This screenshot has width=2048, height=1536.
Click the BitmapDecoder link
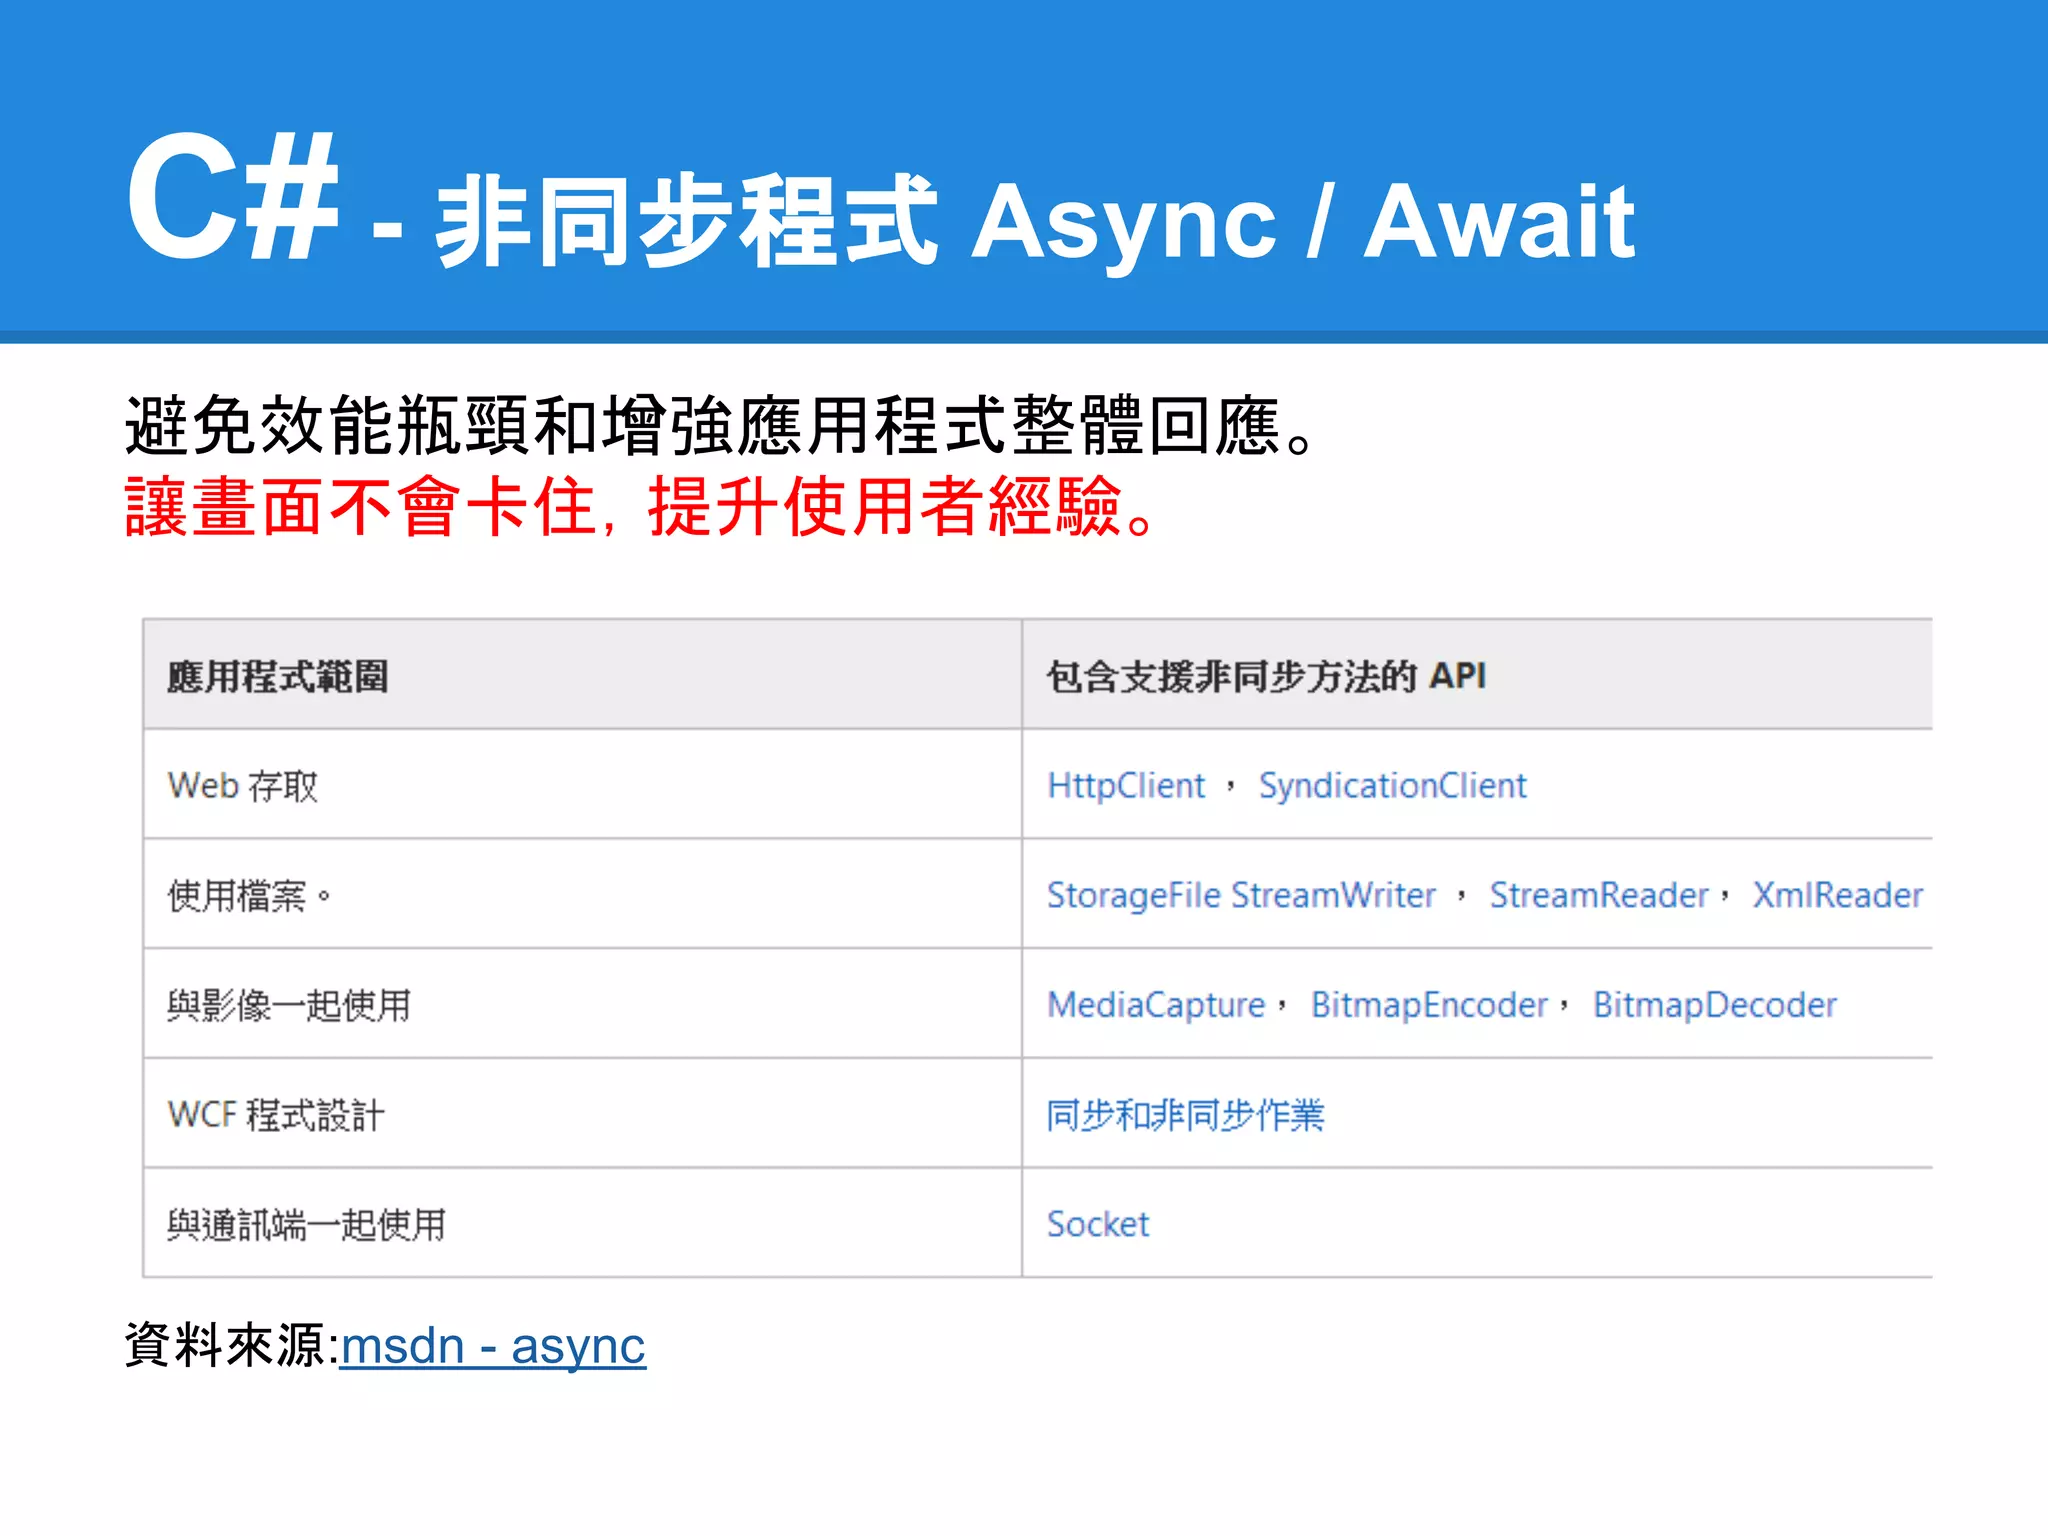tap(1714, 1005)
